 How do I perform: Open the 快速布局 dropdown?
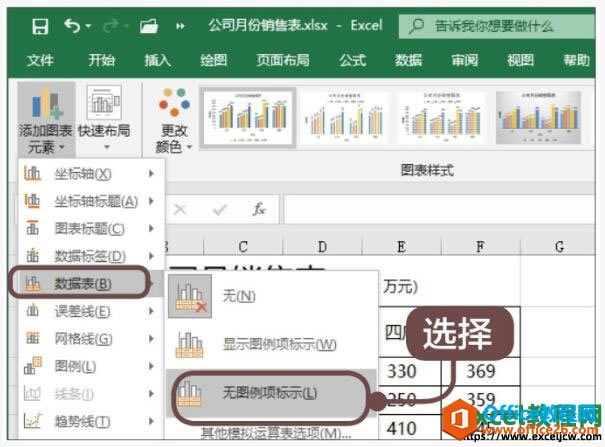click(104, 120)
